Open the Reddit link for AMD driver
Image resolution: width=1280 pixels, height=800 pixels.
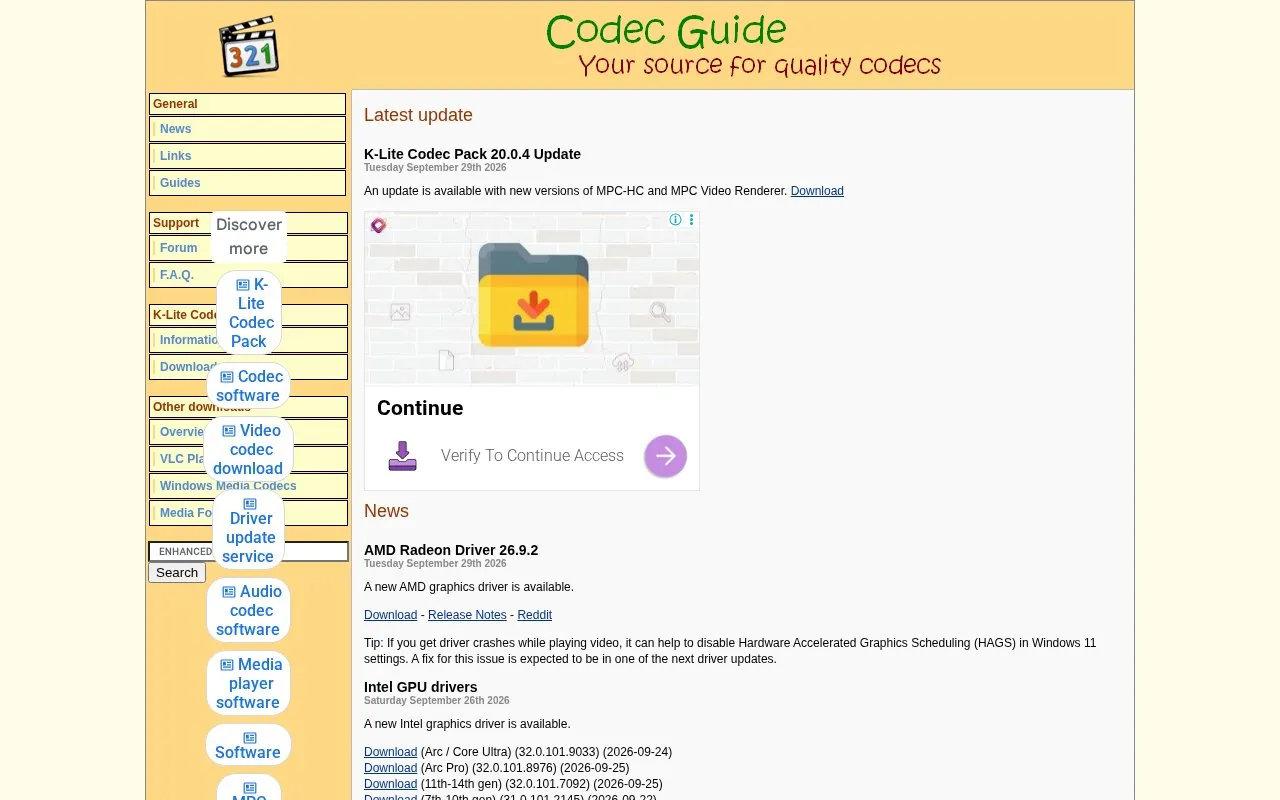[534, 615]
